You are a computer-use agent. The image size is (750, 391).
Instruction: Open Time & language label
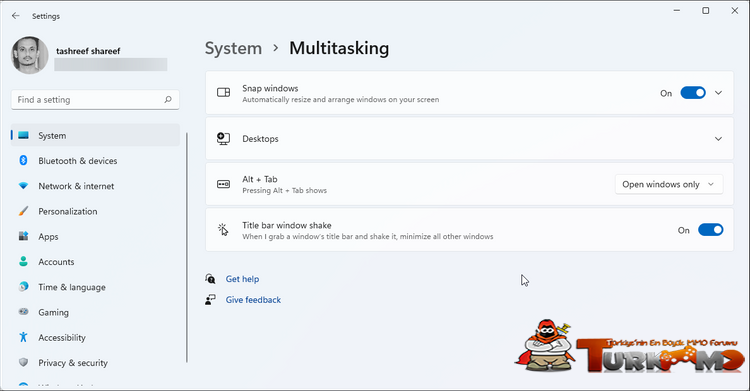pos(72,287)
